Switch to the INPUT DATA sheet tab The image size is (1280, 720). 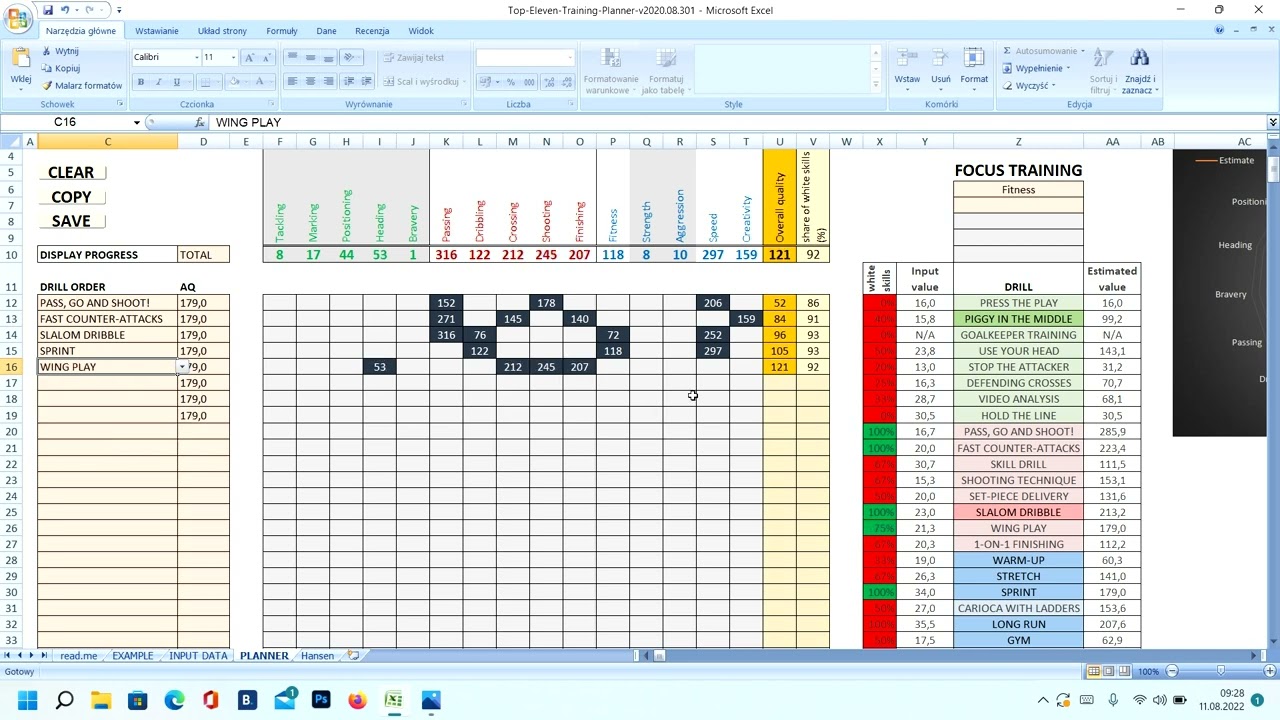click(x=198, y=656)
